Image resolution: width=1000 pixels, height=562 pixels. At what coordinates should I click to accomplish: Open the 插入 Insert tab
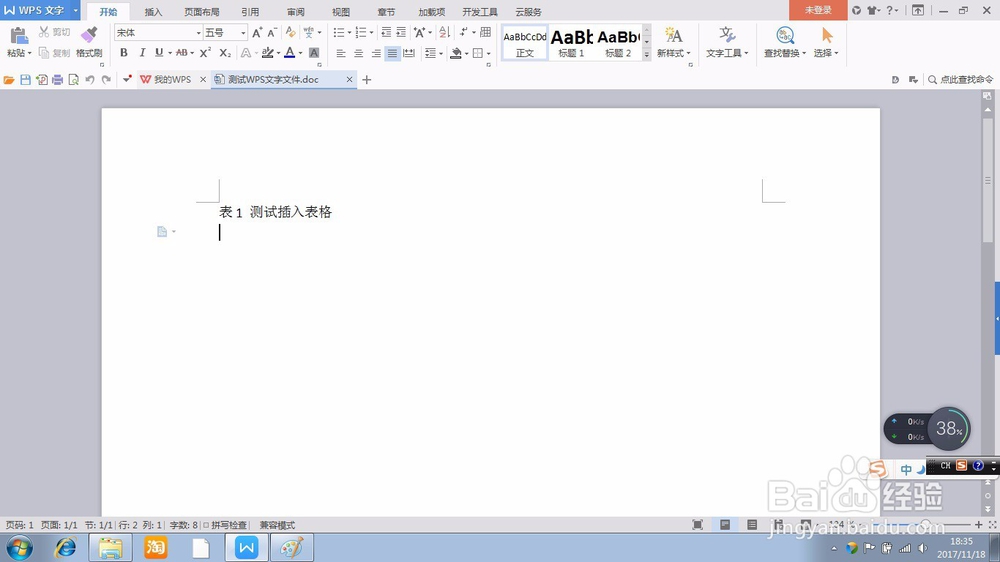153,11
